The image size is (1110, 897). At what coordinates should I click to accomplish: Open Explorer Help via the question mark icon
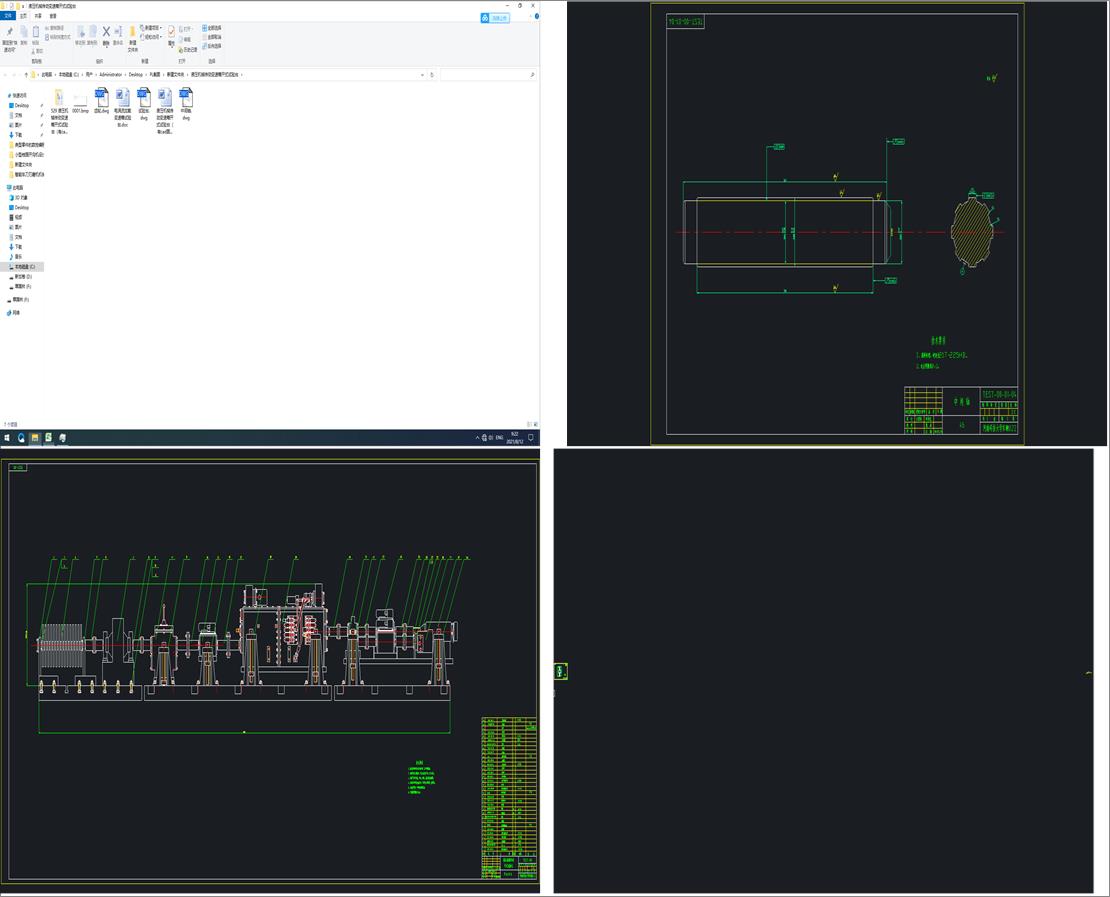pyautogui.click(x=537, y=16)
